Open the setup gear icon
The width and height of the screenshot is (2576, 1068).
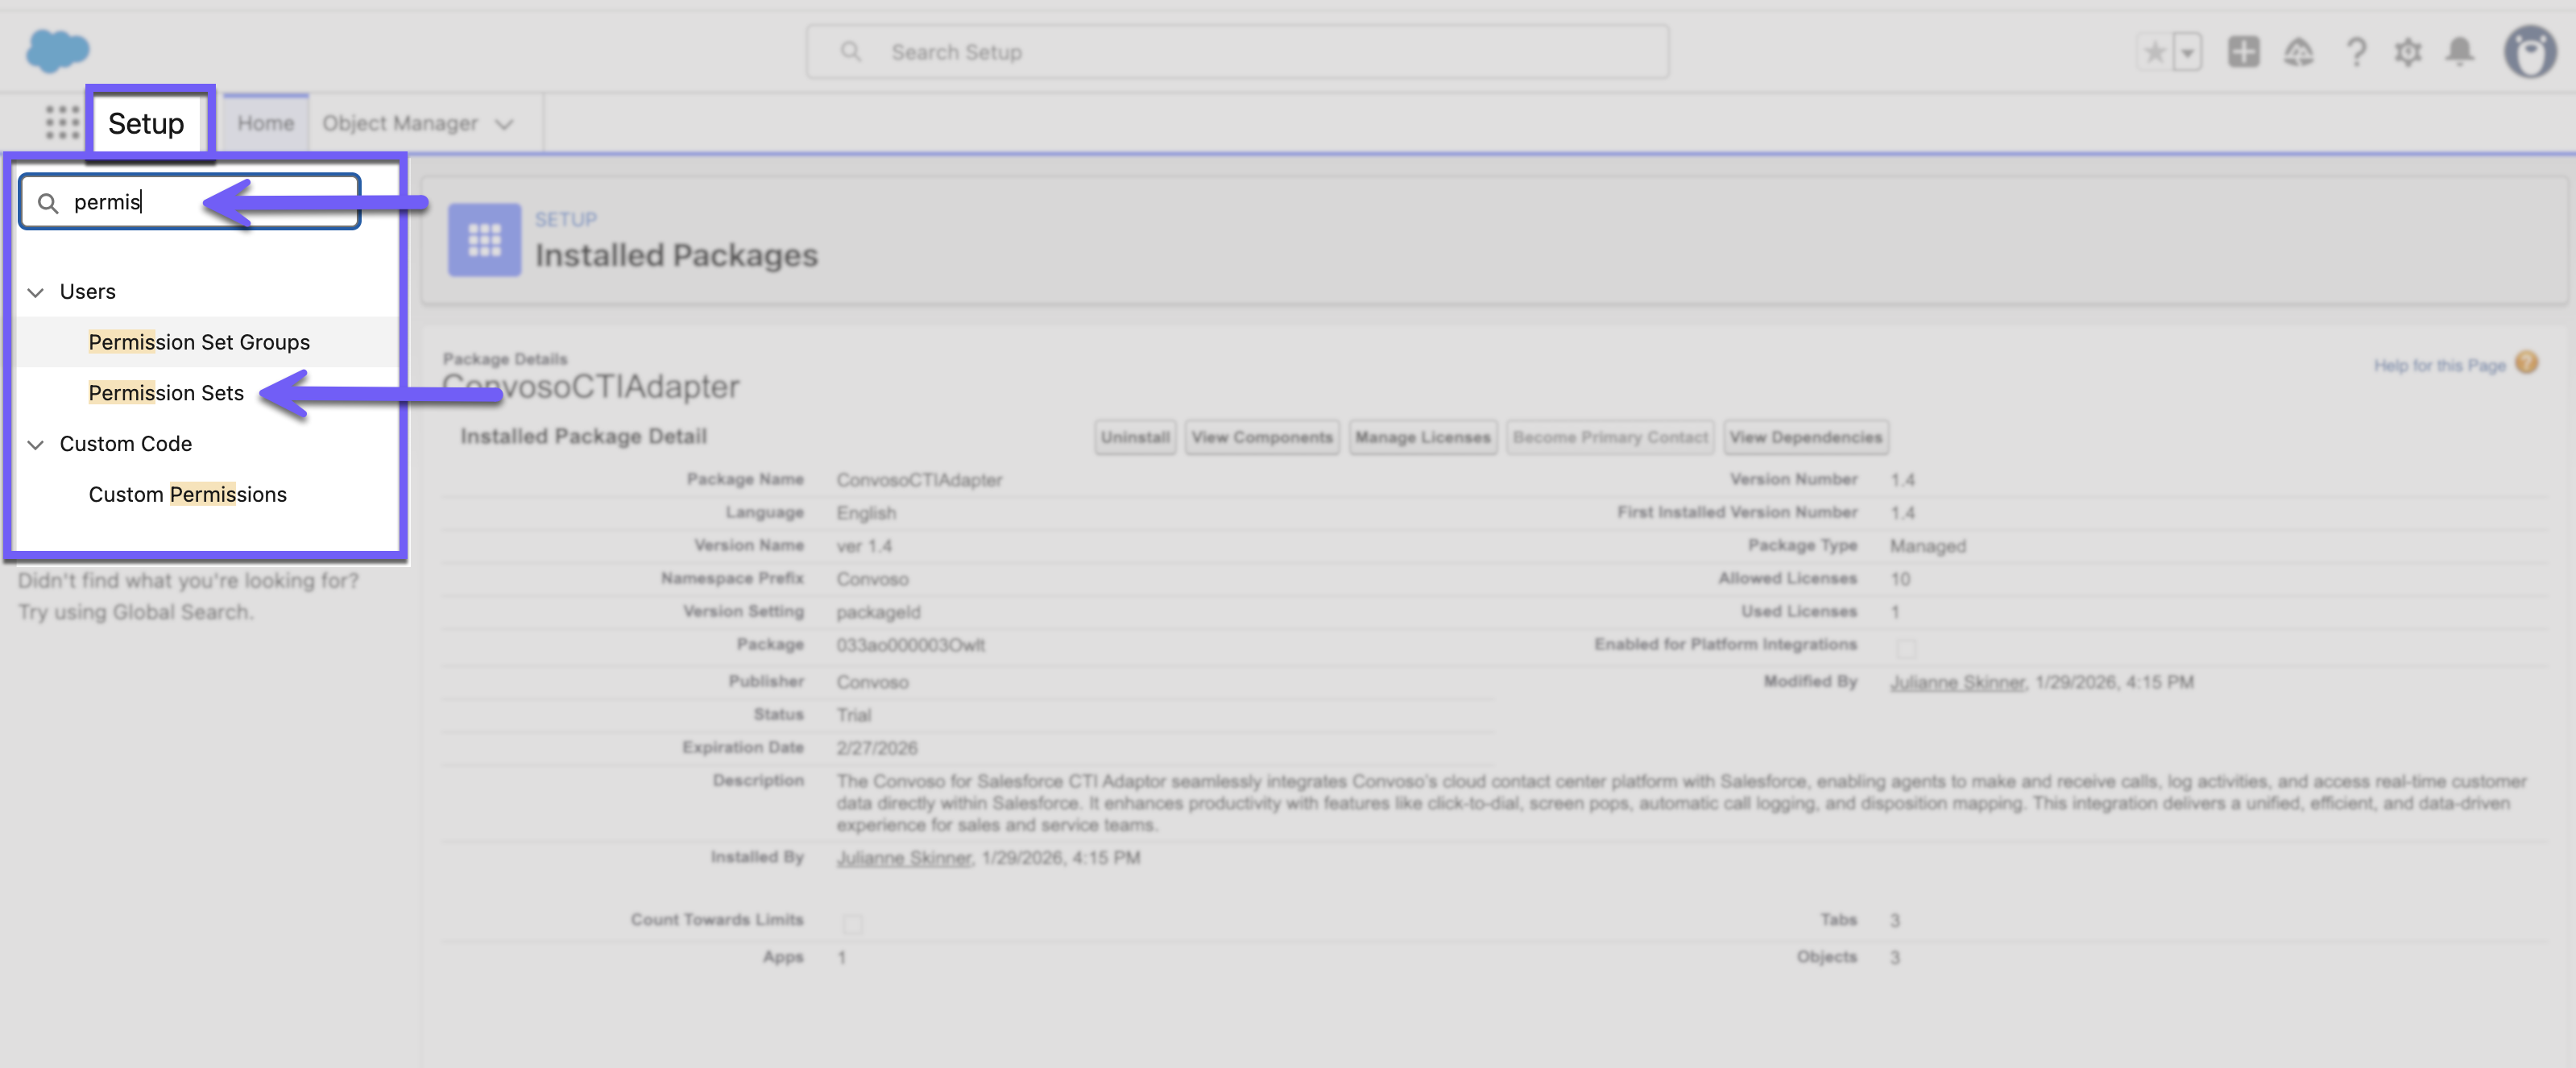[x=2408, y=52]
